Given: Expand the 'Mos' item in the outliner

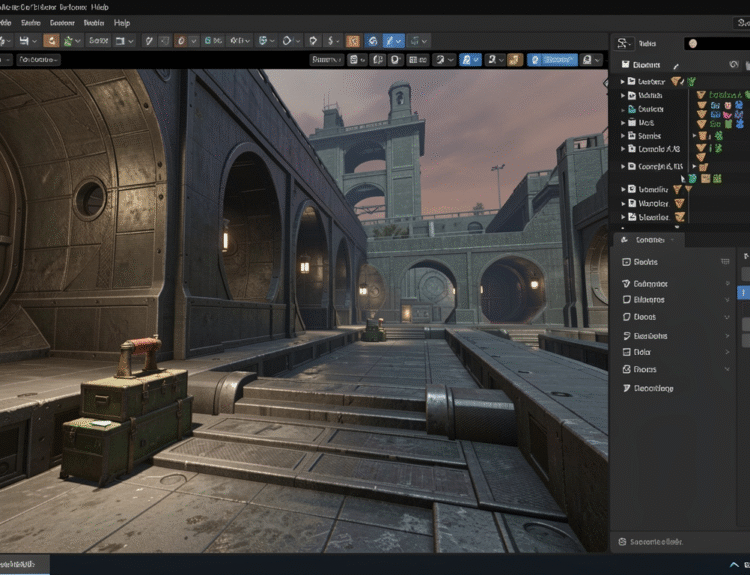Looking at the screenshot, I should click(623, 123).
